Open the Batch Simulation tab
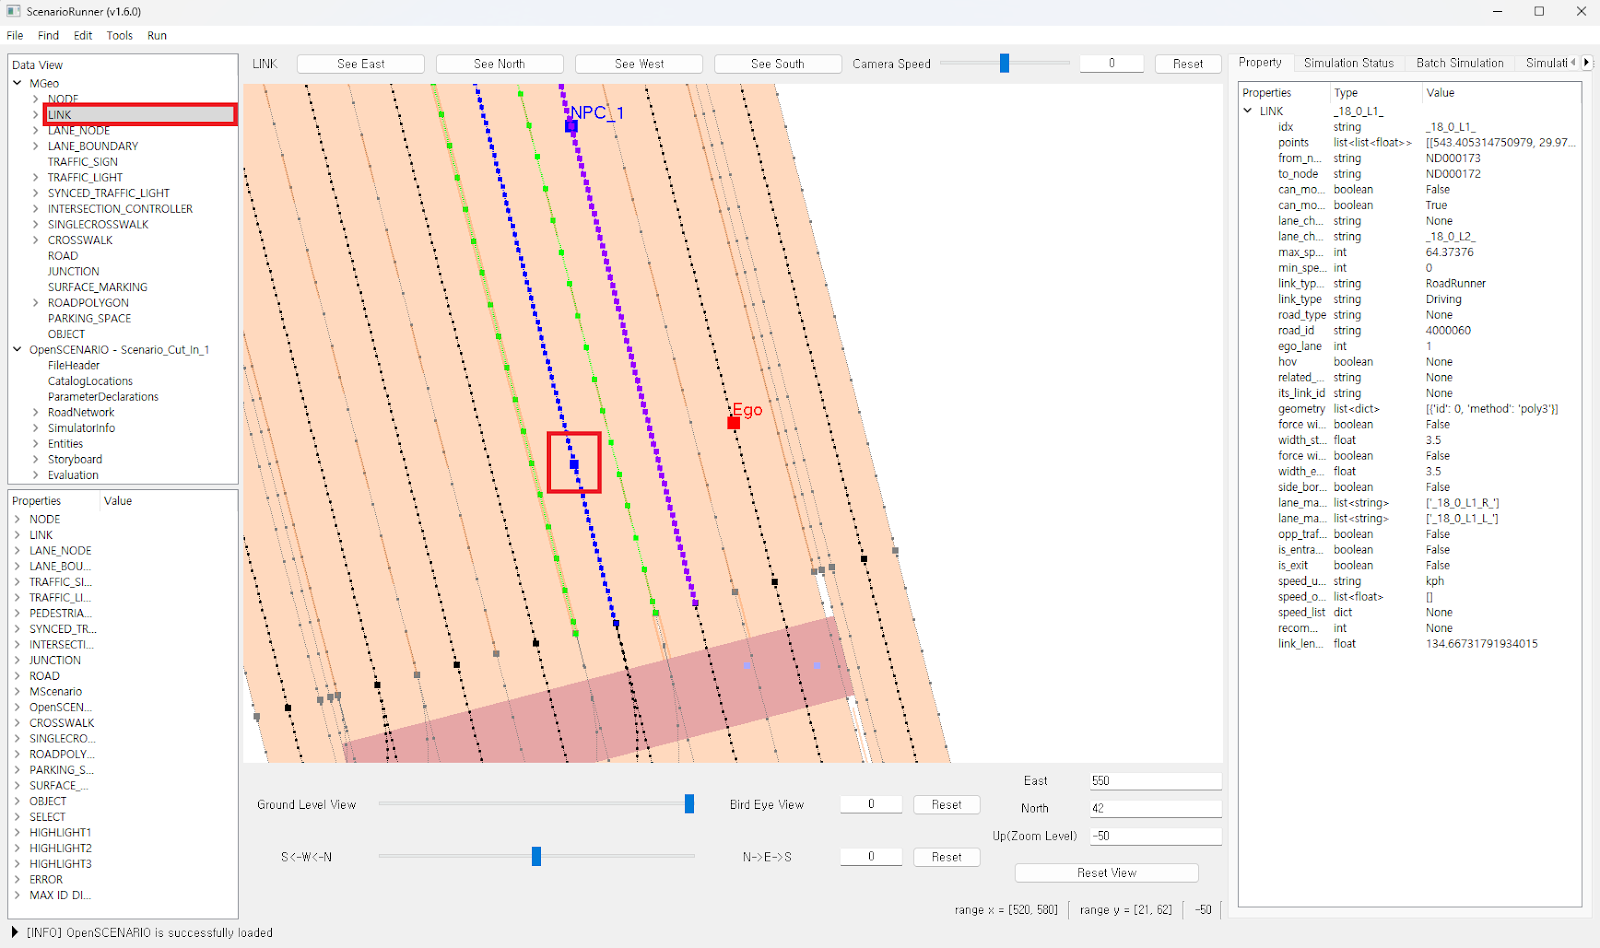1600x948 pixels. pos(1459,63)
